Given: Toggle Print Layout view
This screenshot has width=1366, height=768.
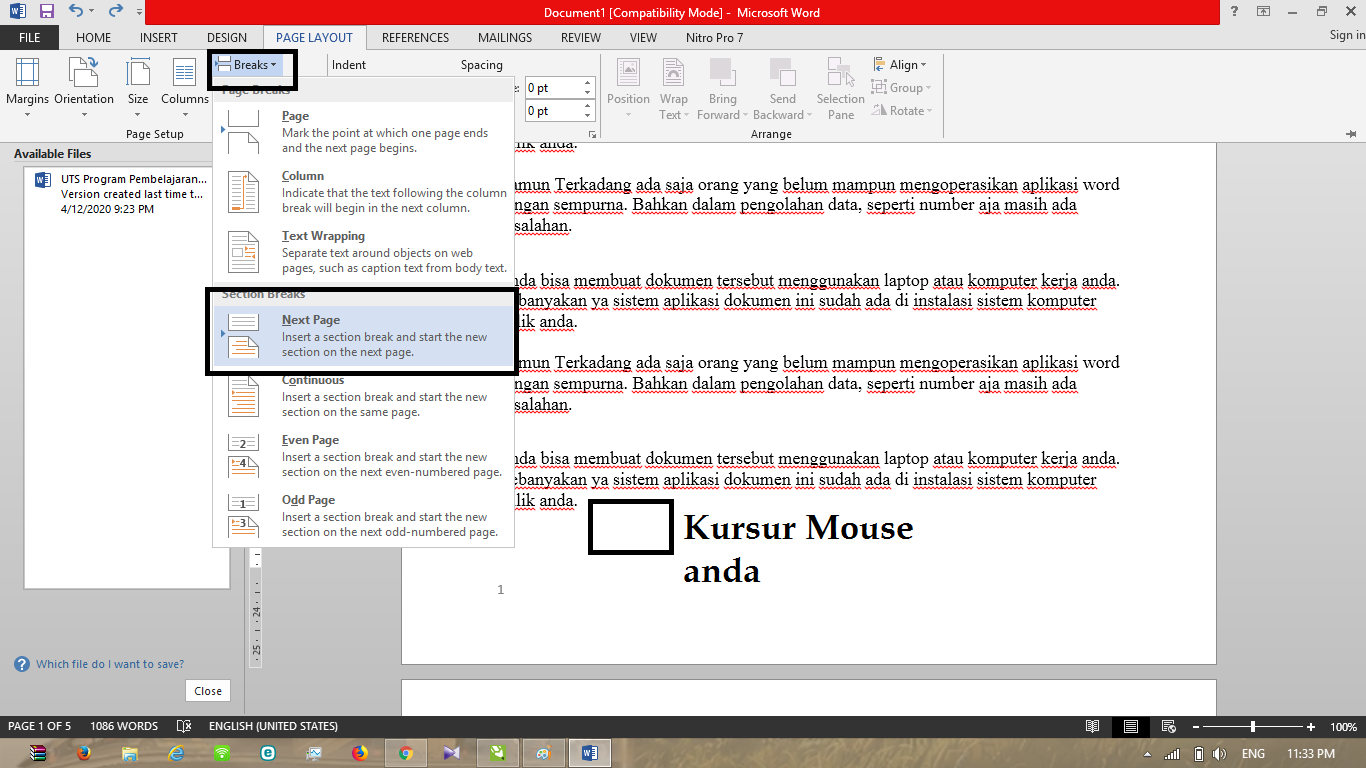Looking at the screenshot, I should tap(1131, 726).
